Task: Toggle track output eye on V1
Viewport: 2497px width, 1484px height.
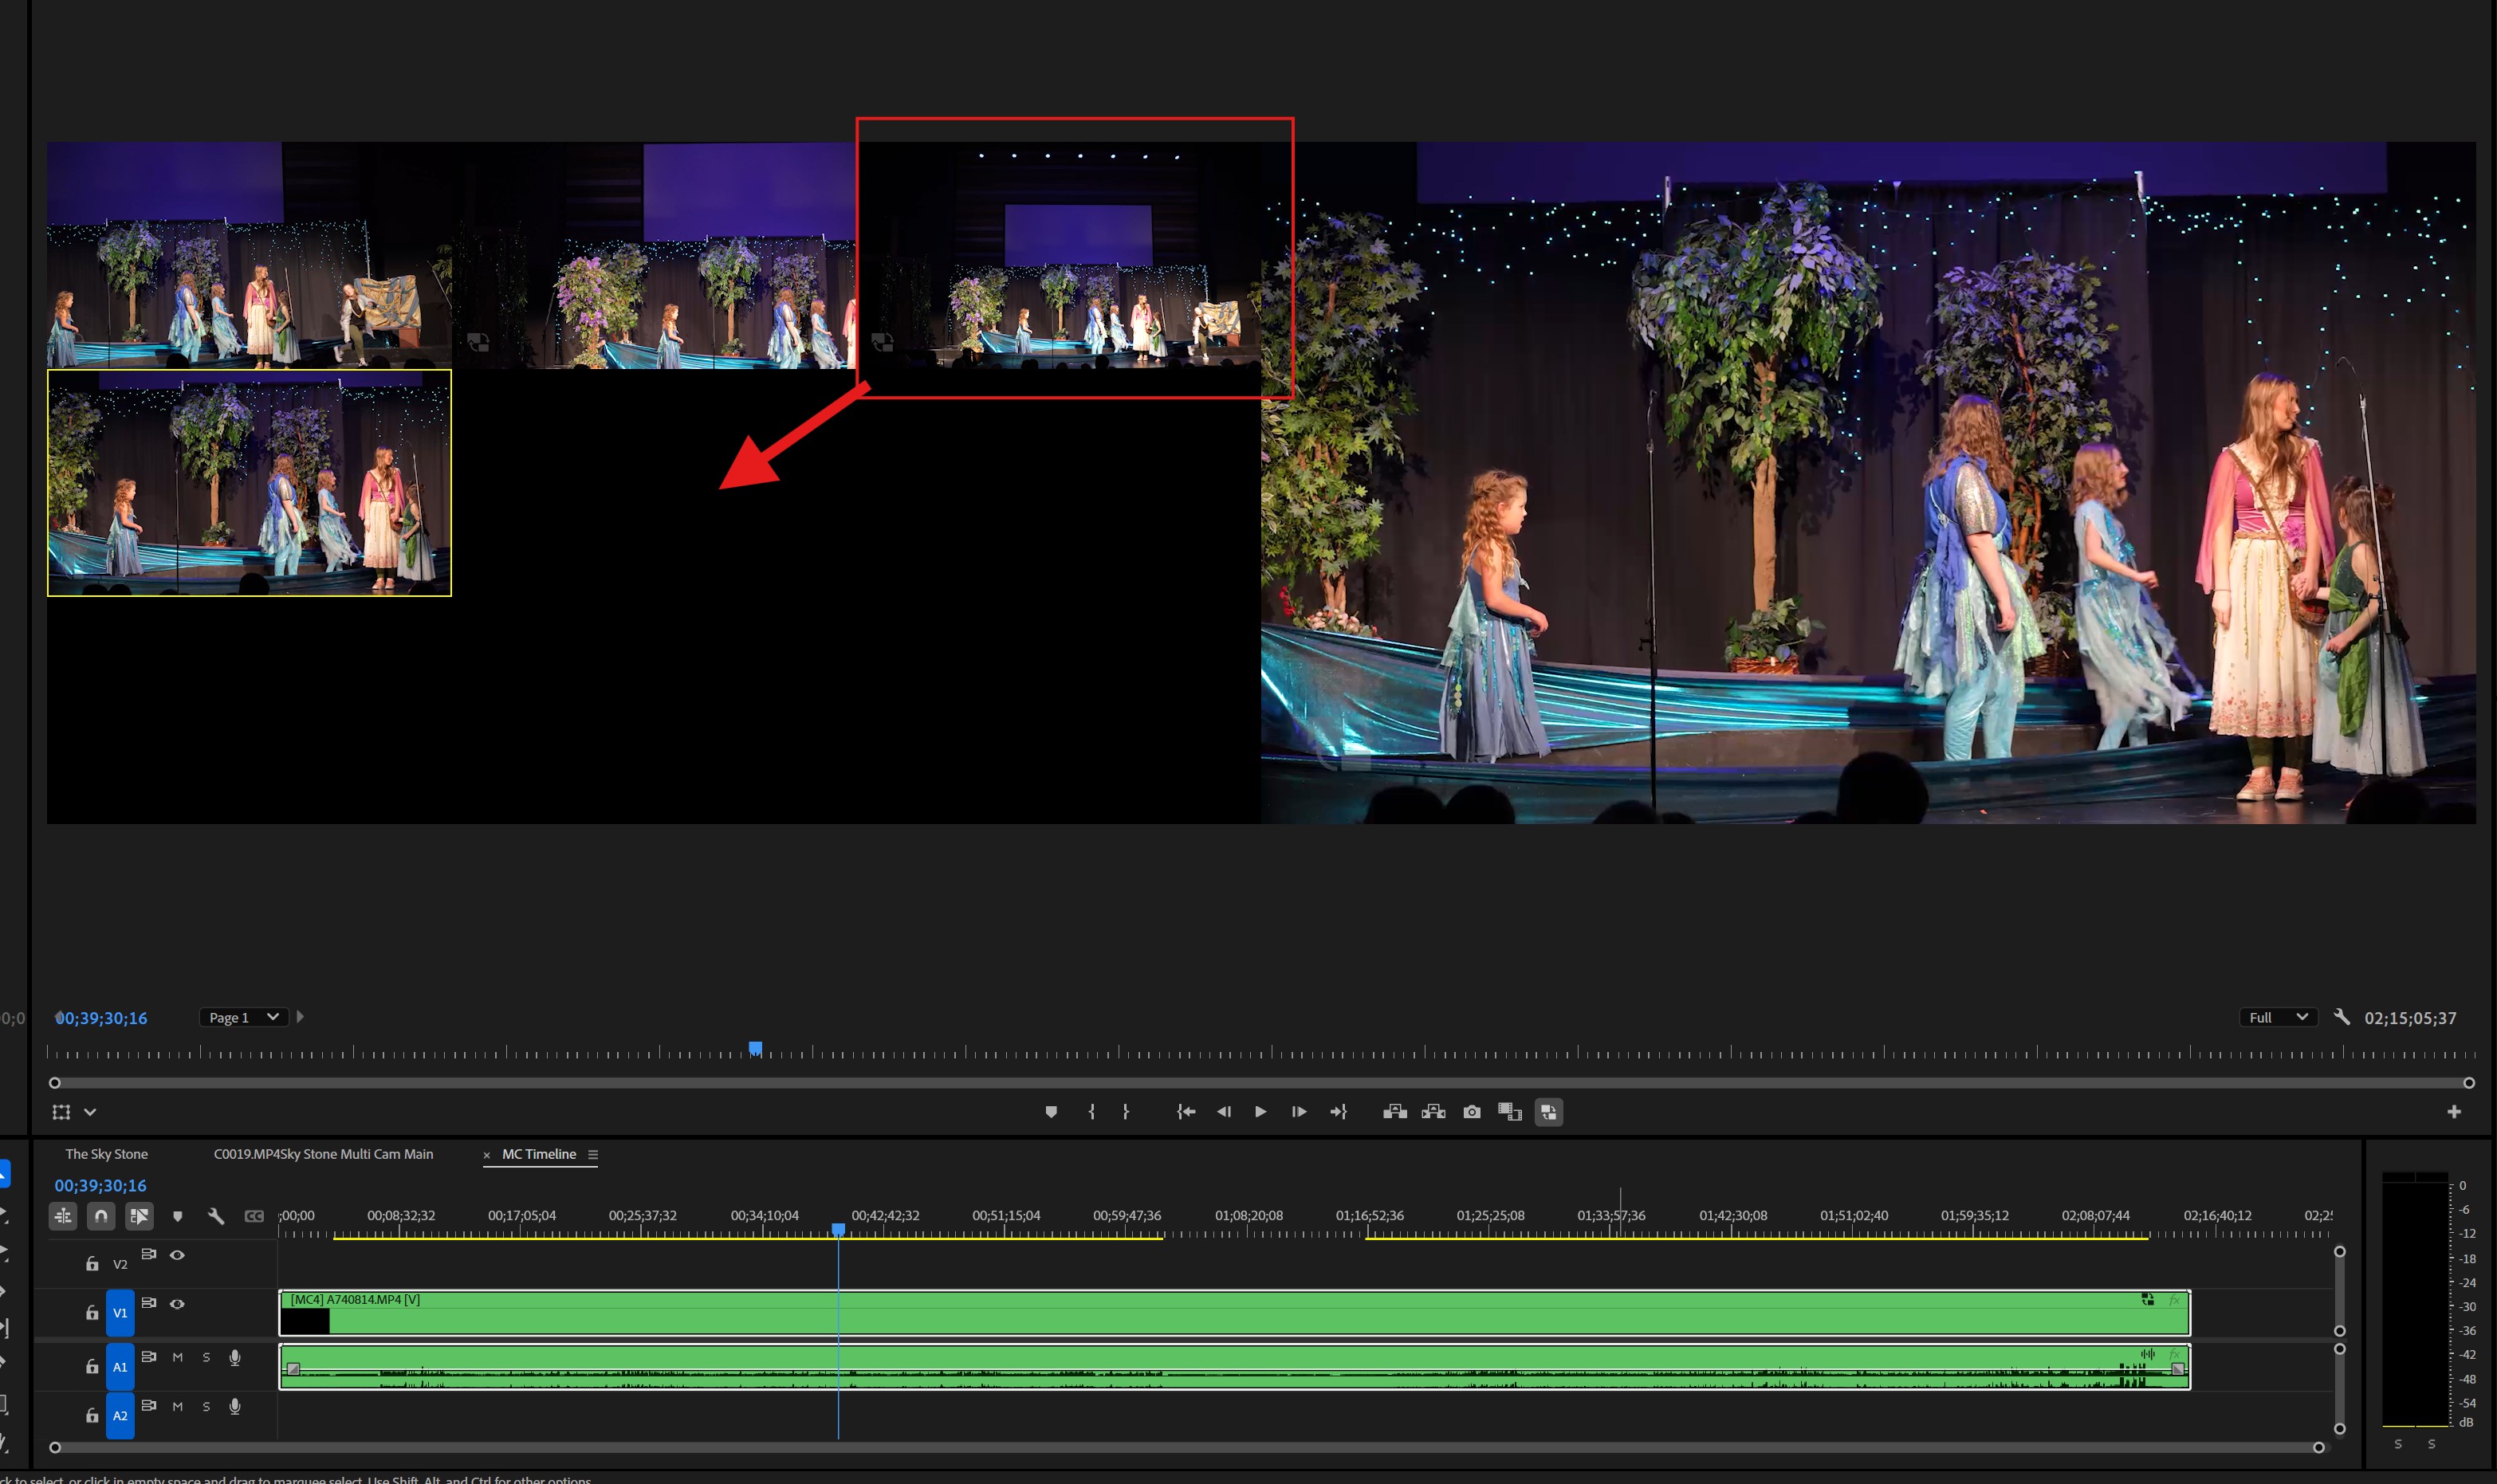Action: 178,1304
